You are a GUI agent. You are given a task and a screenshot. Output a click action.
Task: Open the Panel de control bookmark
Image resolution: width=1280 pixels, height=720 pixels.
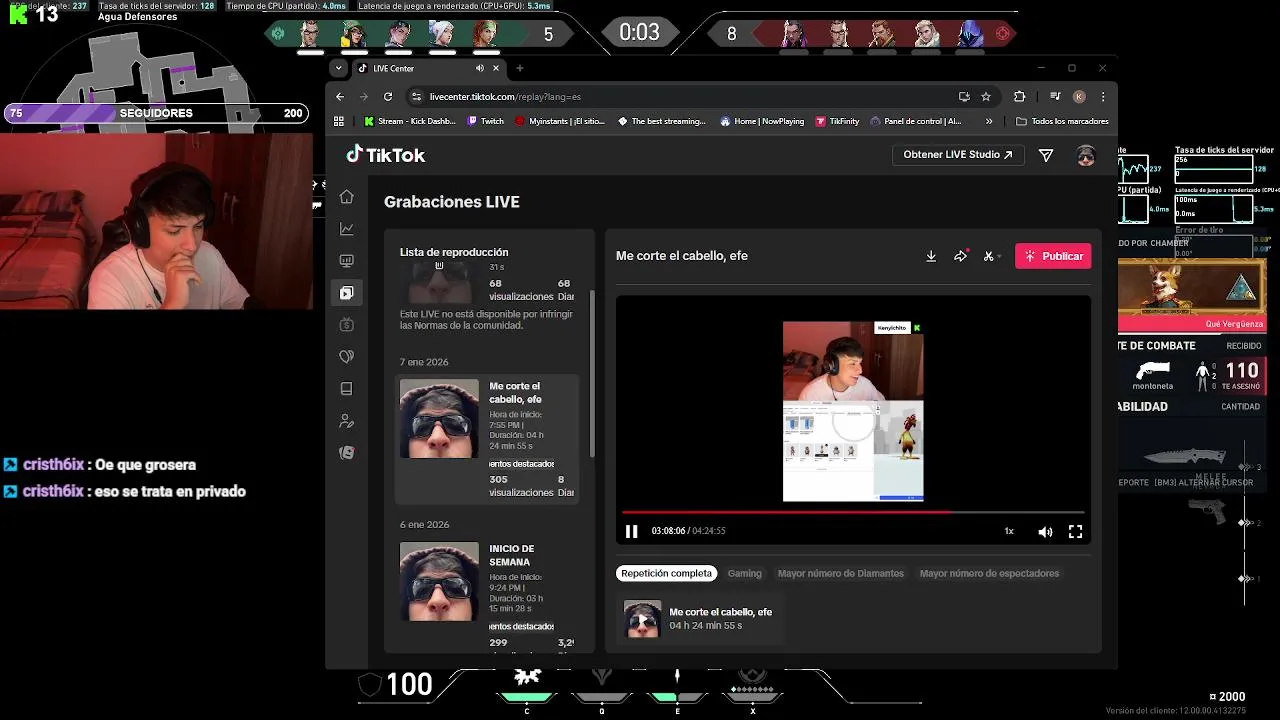916,121
